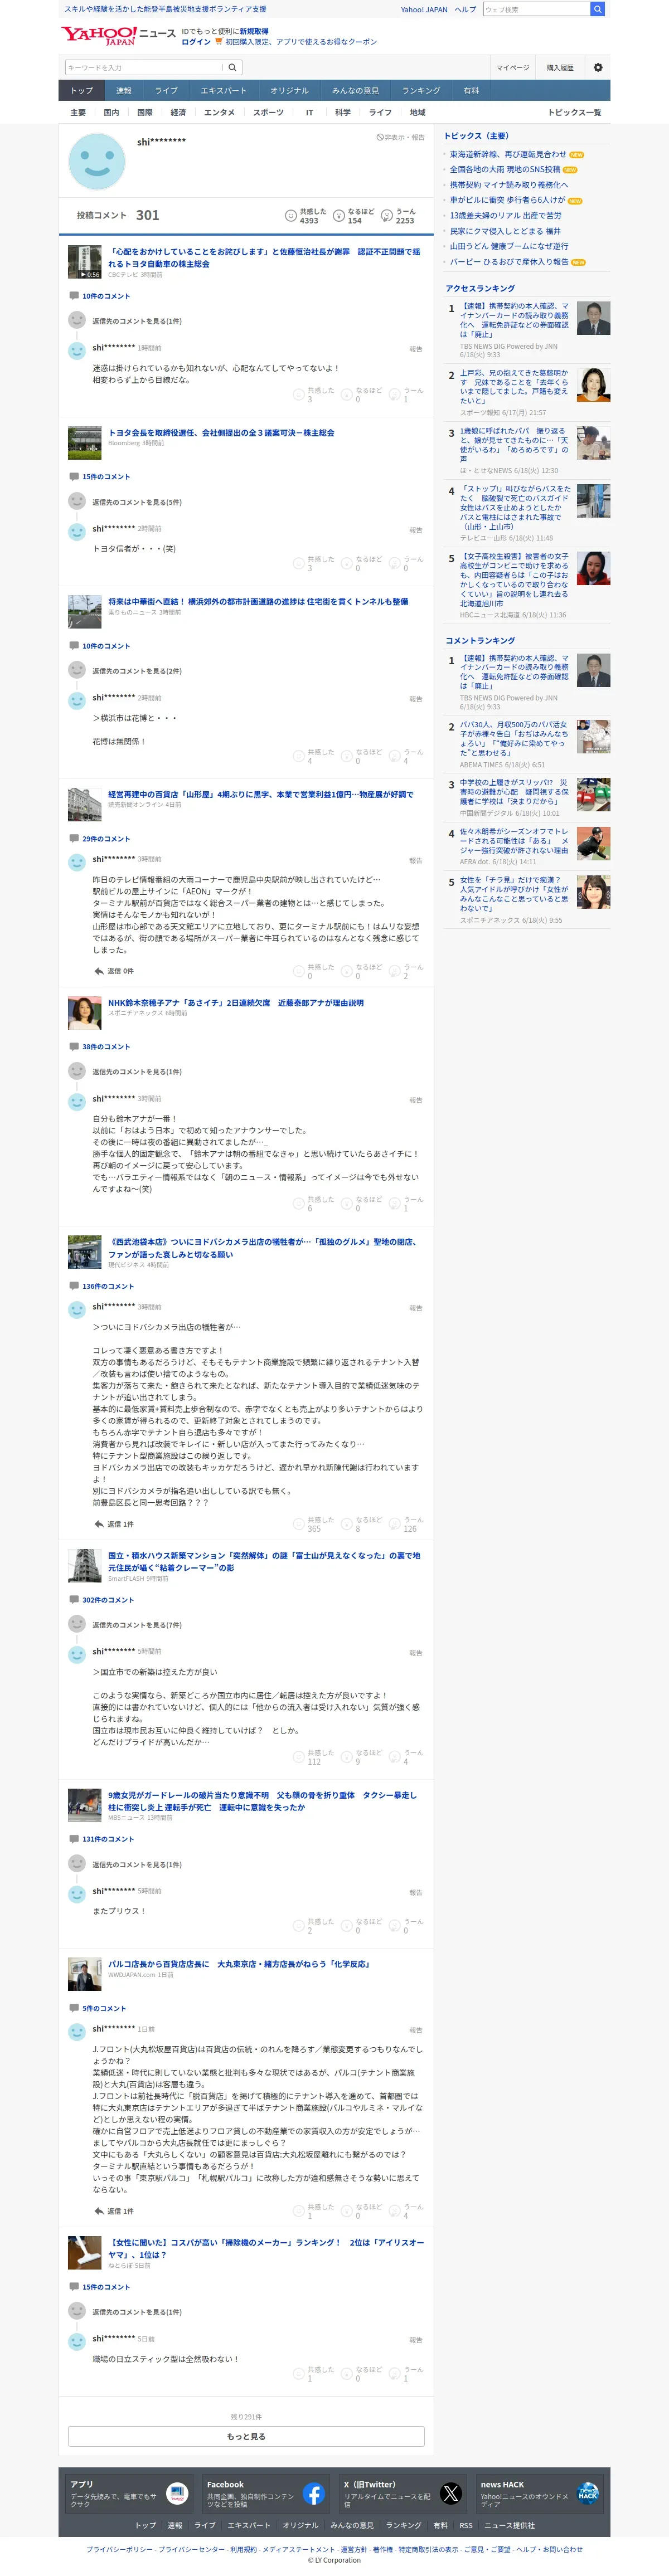
Task: Open the 経済 category
Action: click(178, 113)
